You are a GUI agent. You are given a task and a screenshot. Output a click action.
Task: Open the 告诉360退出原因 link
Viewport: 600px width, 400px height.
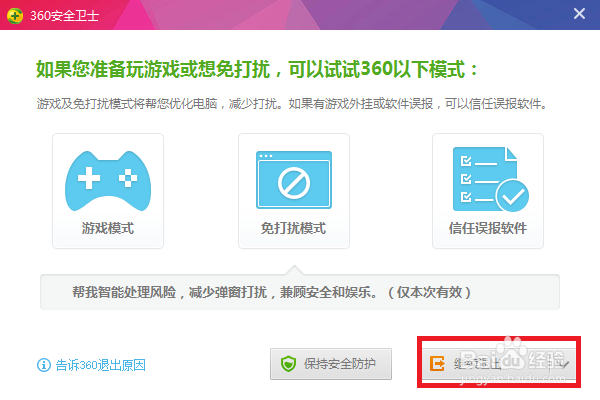pyautogui.click(x=101, y=365)
